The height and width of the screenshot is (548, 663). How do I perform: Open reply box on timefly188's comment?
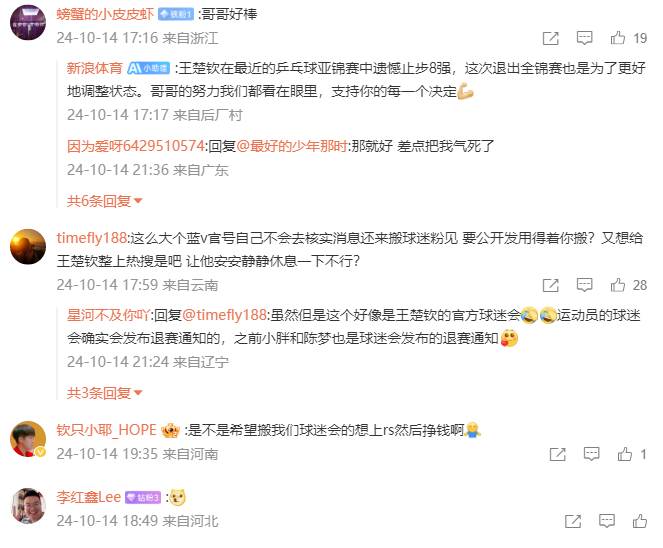584,285
